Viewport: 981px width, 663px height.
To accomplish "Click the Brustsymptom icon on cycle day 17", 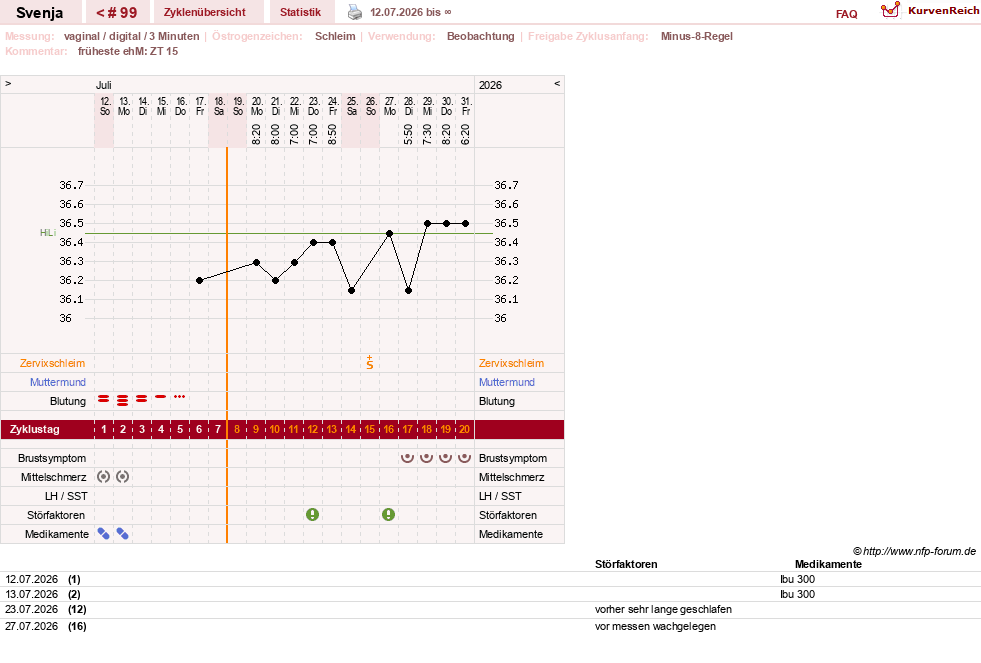I will (x=407, y=457).
